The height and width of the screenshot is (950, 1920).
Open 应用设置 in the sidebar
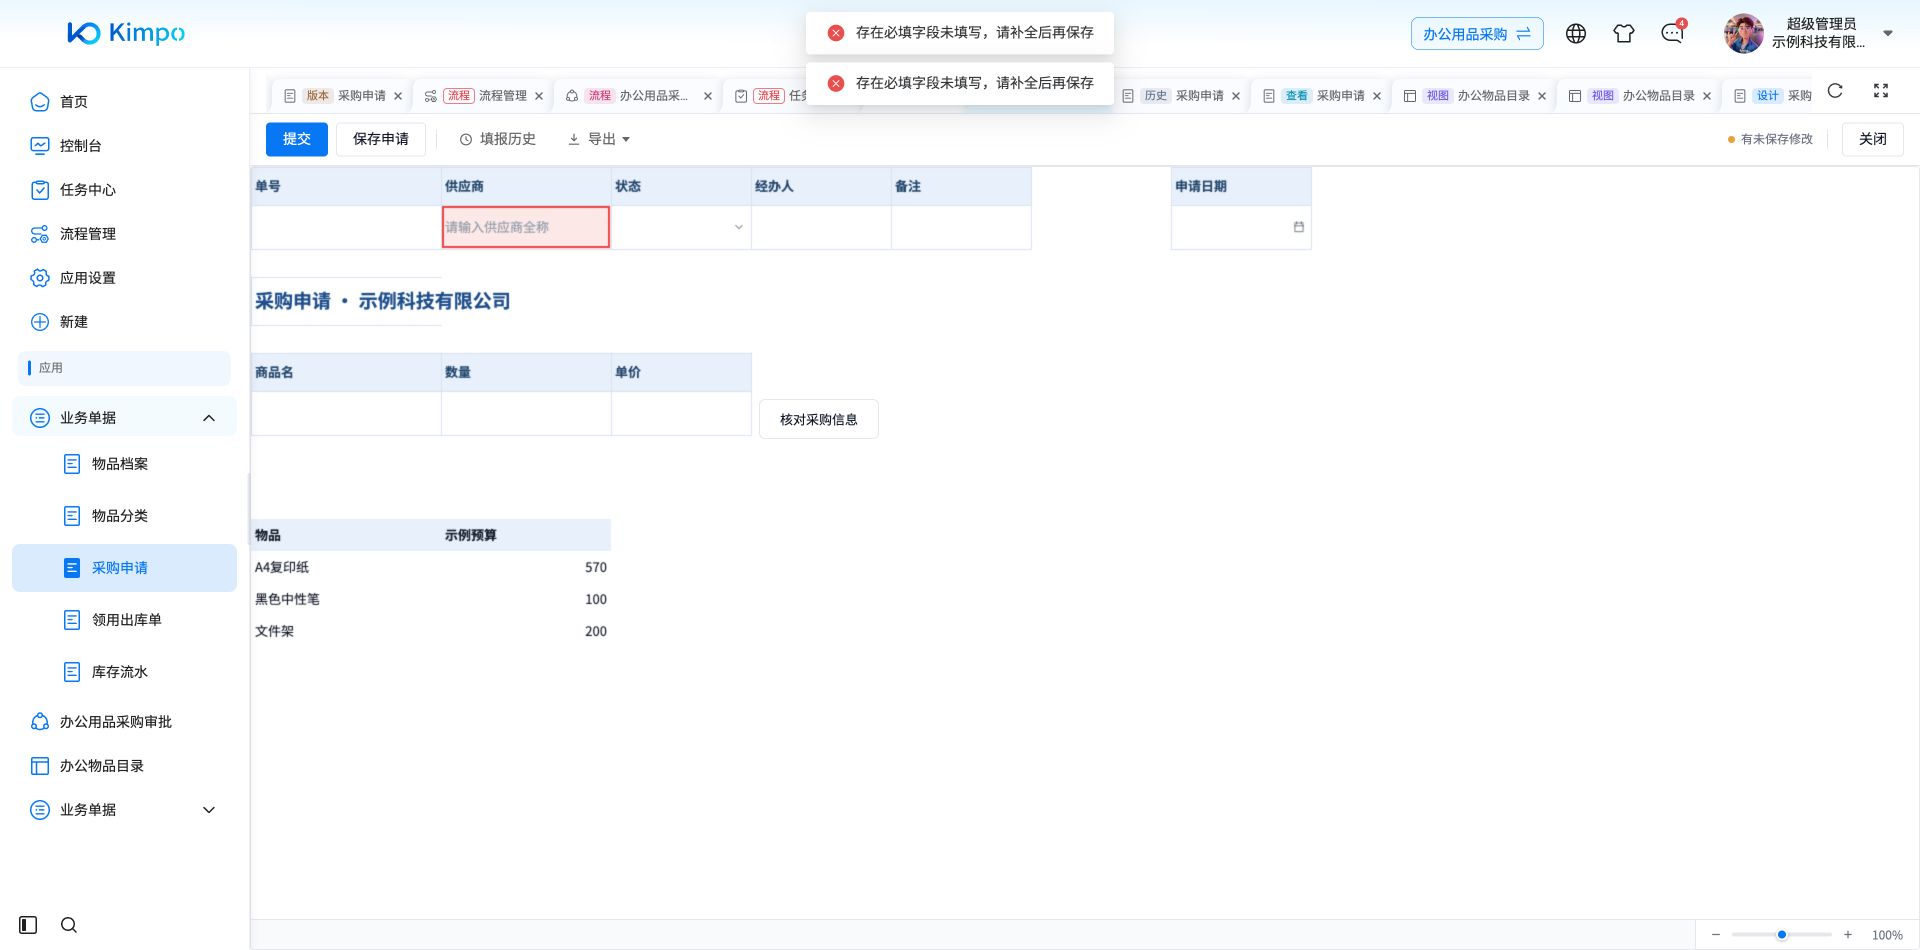click(x=125, y=278)
